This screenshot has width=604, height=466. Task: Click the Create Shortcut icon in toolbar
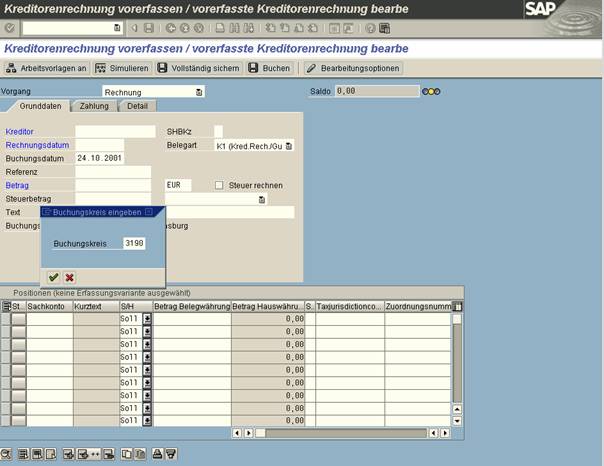click(x=348, y=28)
